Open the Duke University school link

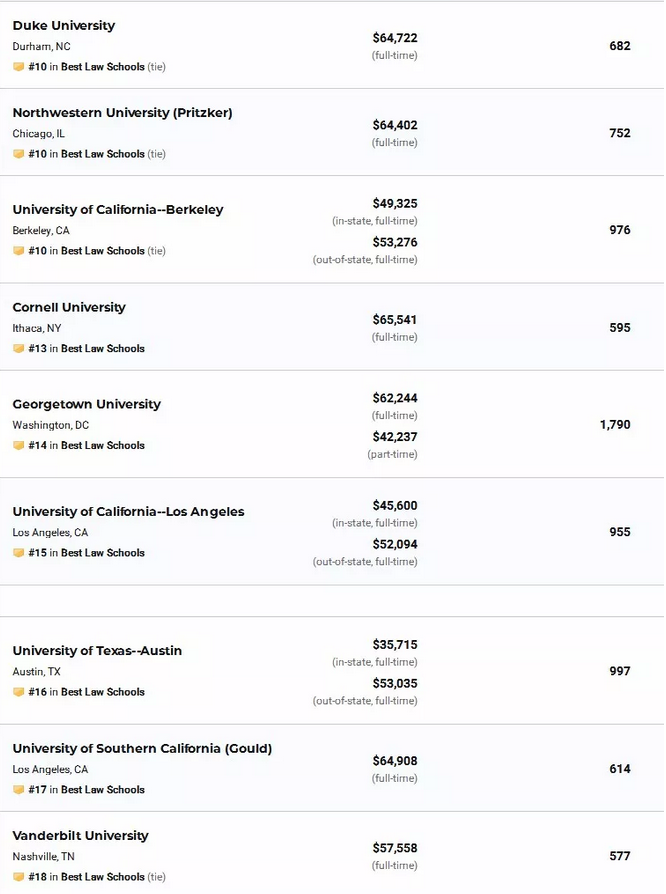[x=64, y=26]
